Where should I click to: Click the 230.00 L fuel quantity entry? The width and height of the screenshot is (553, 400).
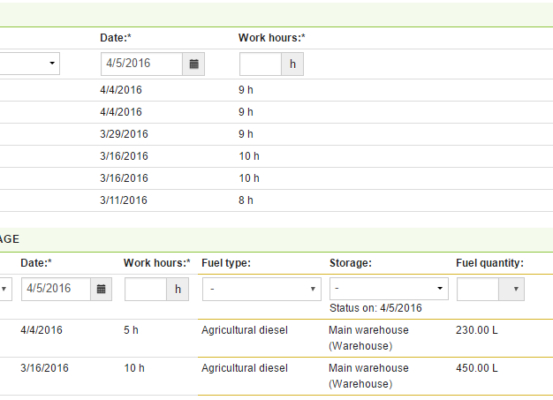476,330
